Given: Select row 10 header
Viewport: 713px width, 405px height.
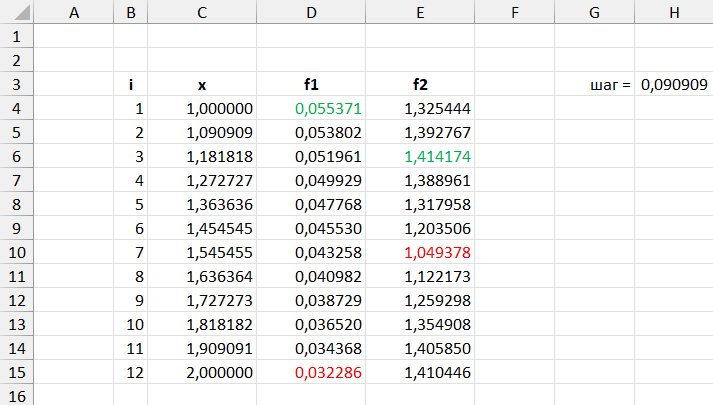Looking at the screenshot, I should coord(17,252).
